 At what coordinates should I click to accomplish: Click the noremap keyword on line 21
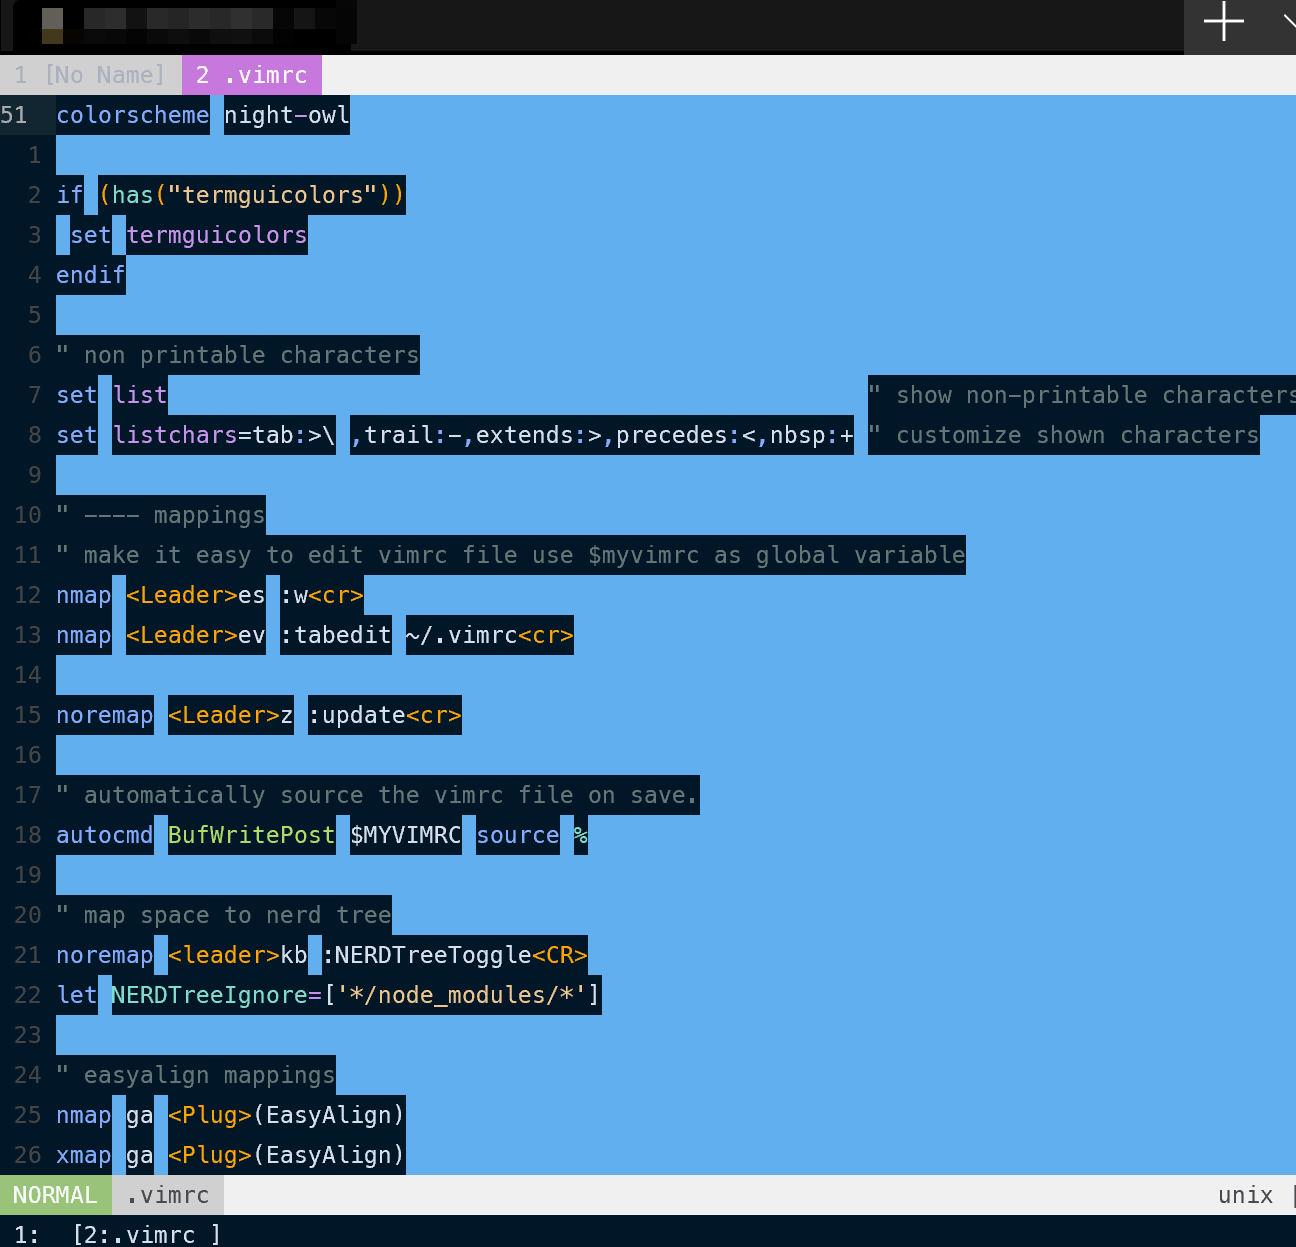tap(105, 955)
